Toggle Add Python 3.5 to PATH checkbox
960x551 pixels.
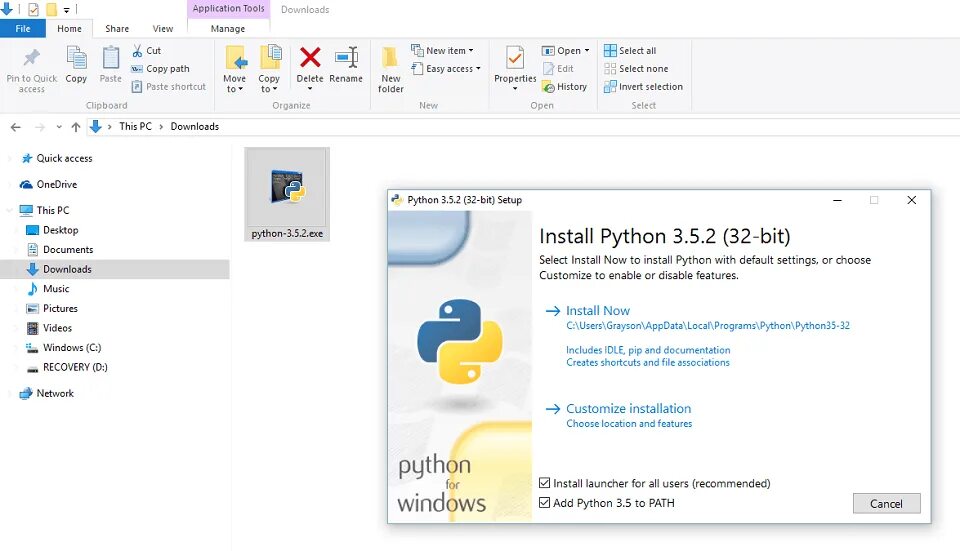click(x=544, y=503)
